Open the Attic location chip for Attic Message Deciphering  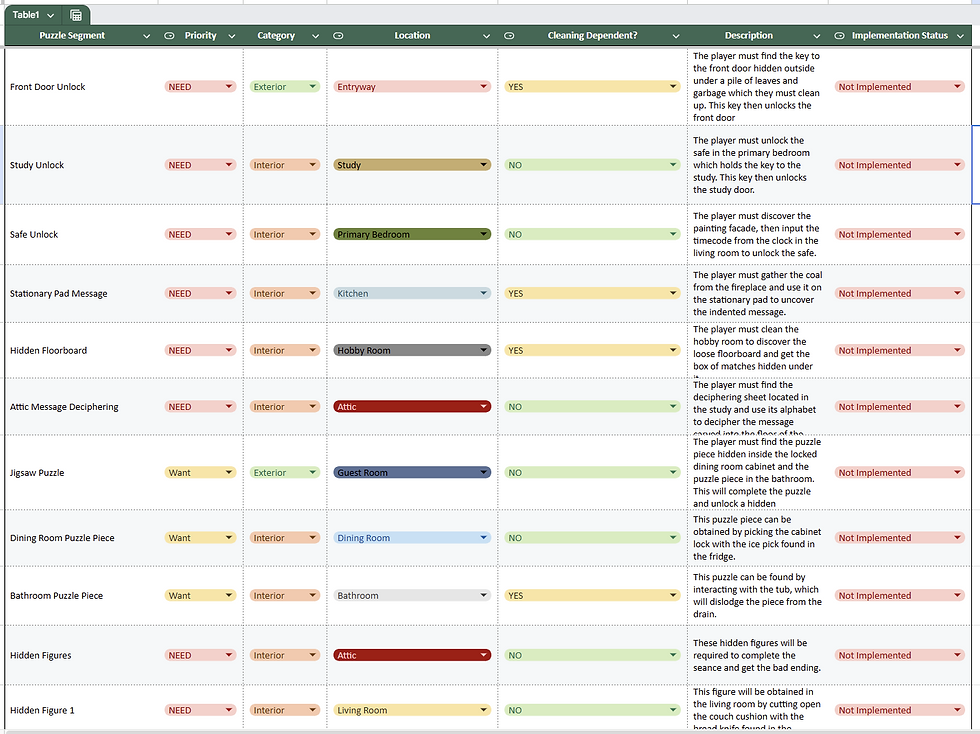[x=412, y=407]
